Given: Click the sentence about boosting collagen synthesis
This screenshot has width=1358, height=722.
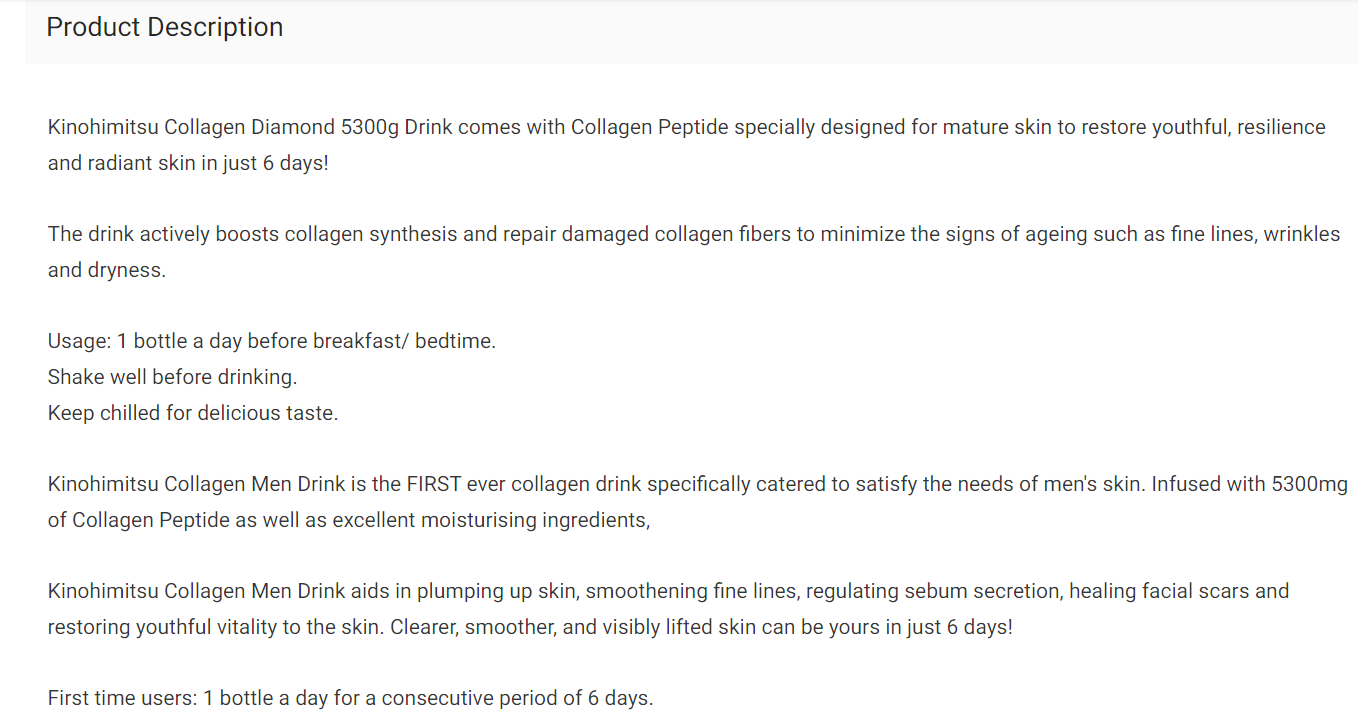Looking at the screenshot, I should pos(694,234).
